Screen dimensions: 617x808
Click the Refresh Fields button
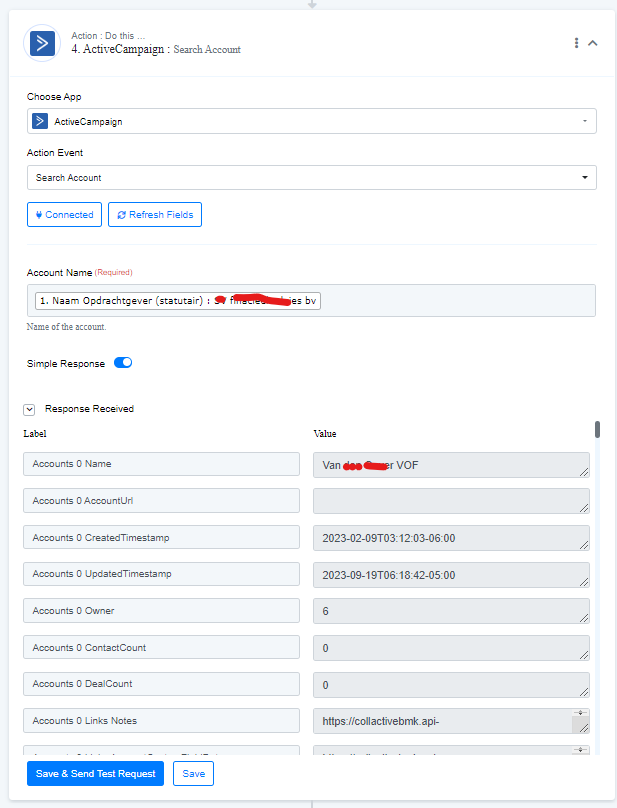pyautogui.click(x=155, y=214)
